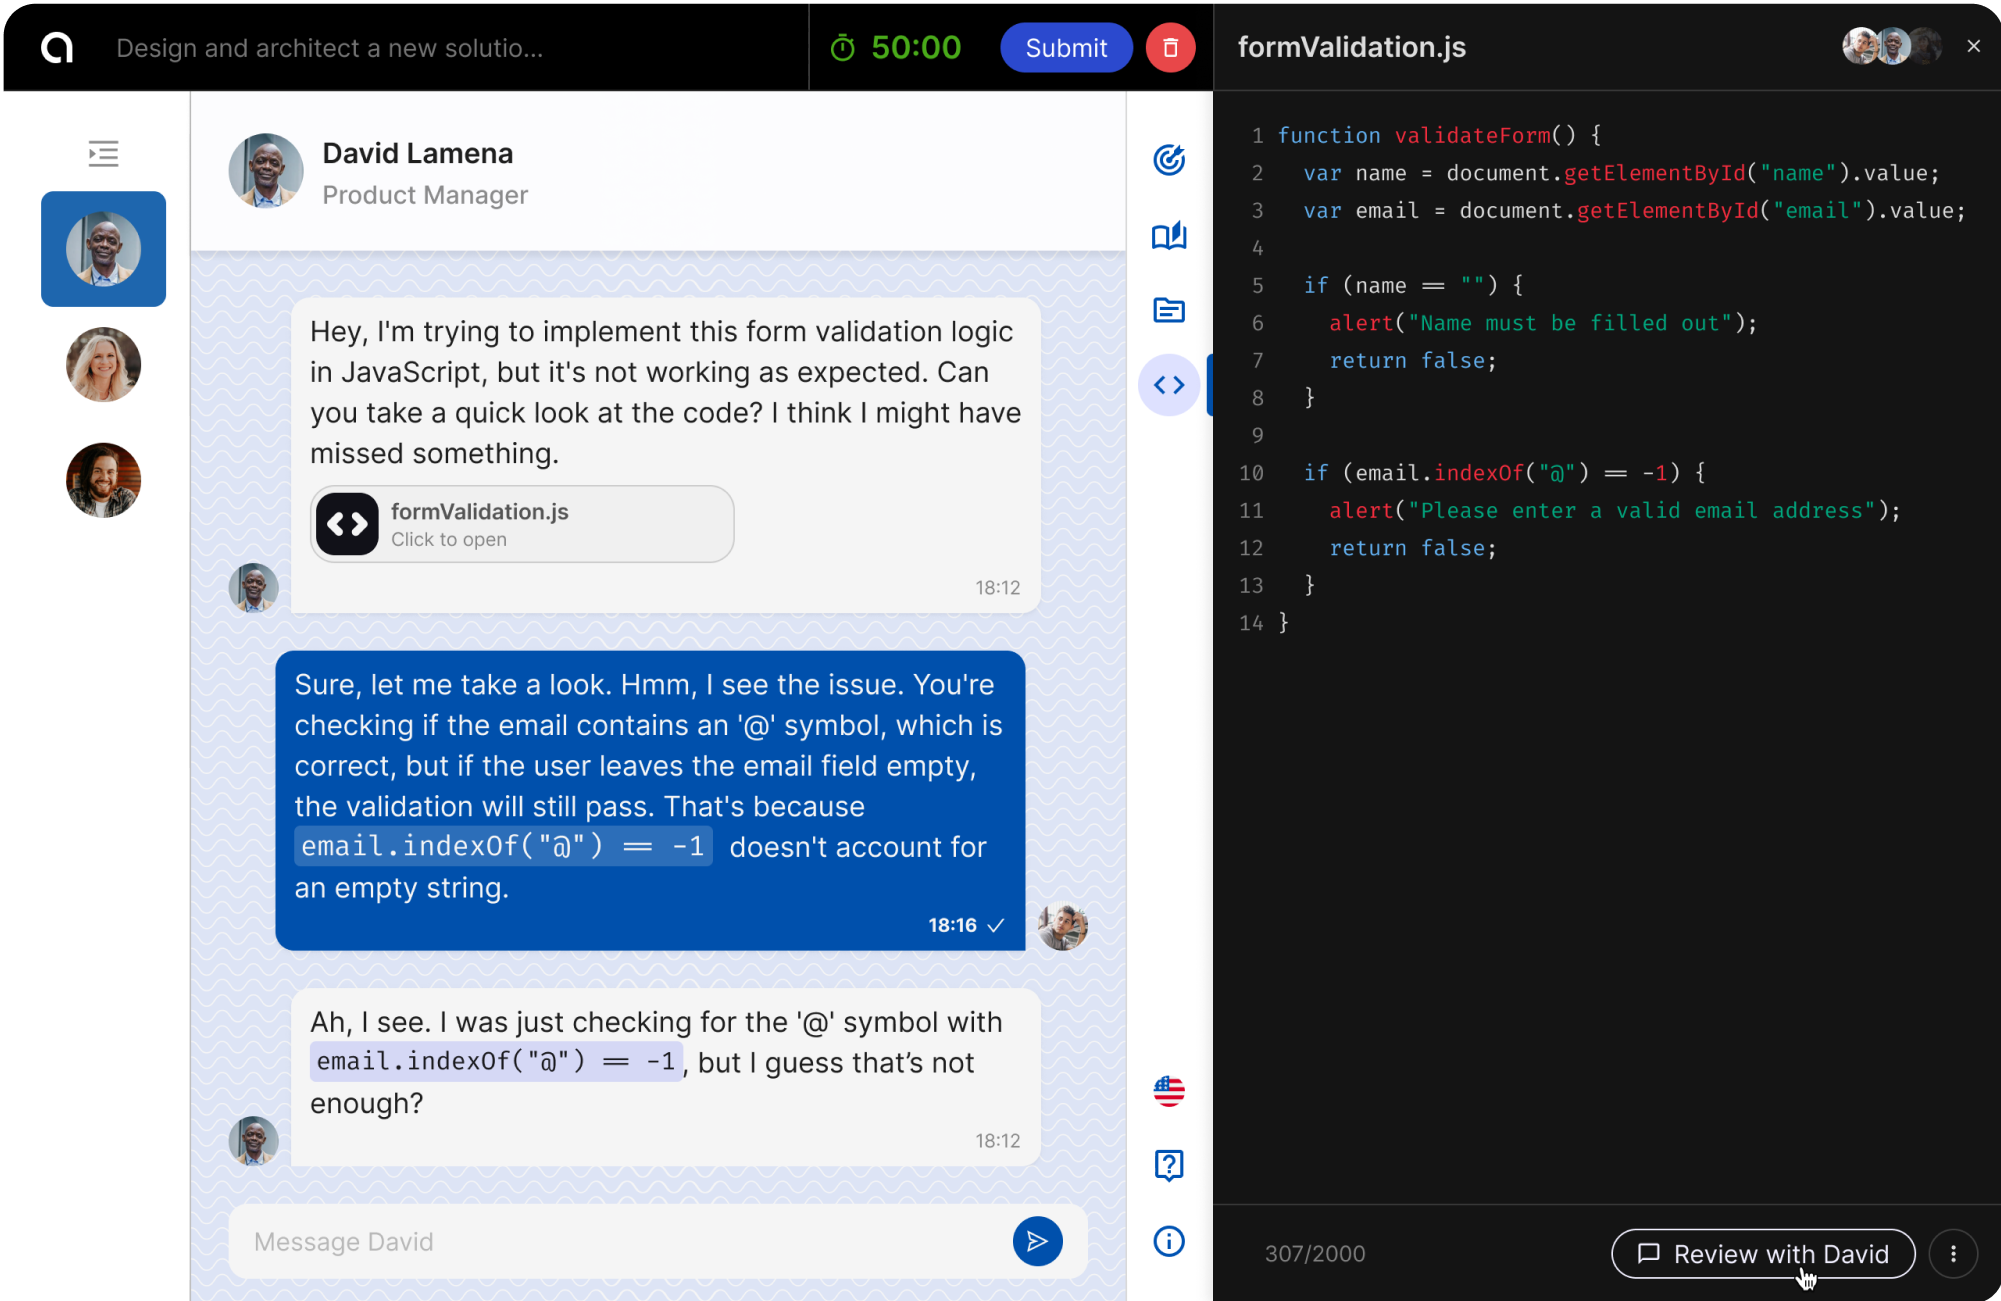Click the Review with David button
Screen dimensions: 2001x1301
tap(1763, 1254)
